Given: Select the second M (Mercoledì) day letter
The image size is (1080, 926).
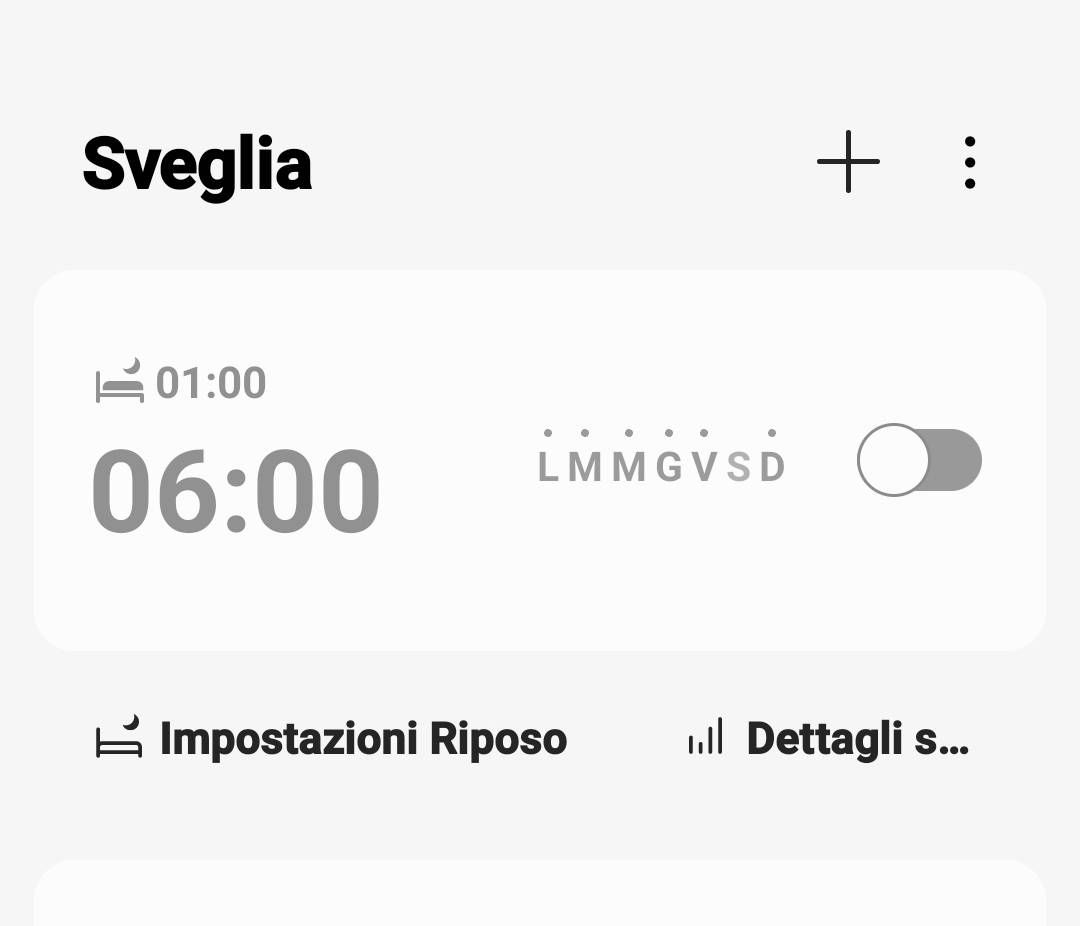Looking at the screenshot, I should pos(629,467).
